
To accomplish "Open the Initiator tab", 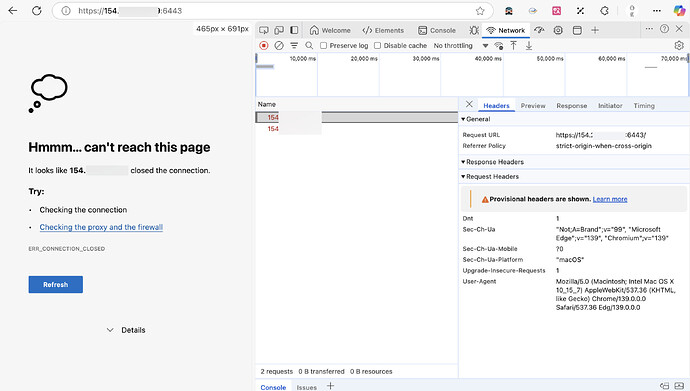I will [x=610, y=106].
